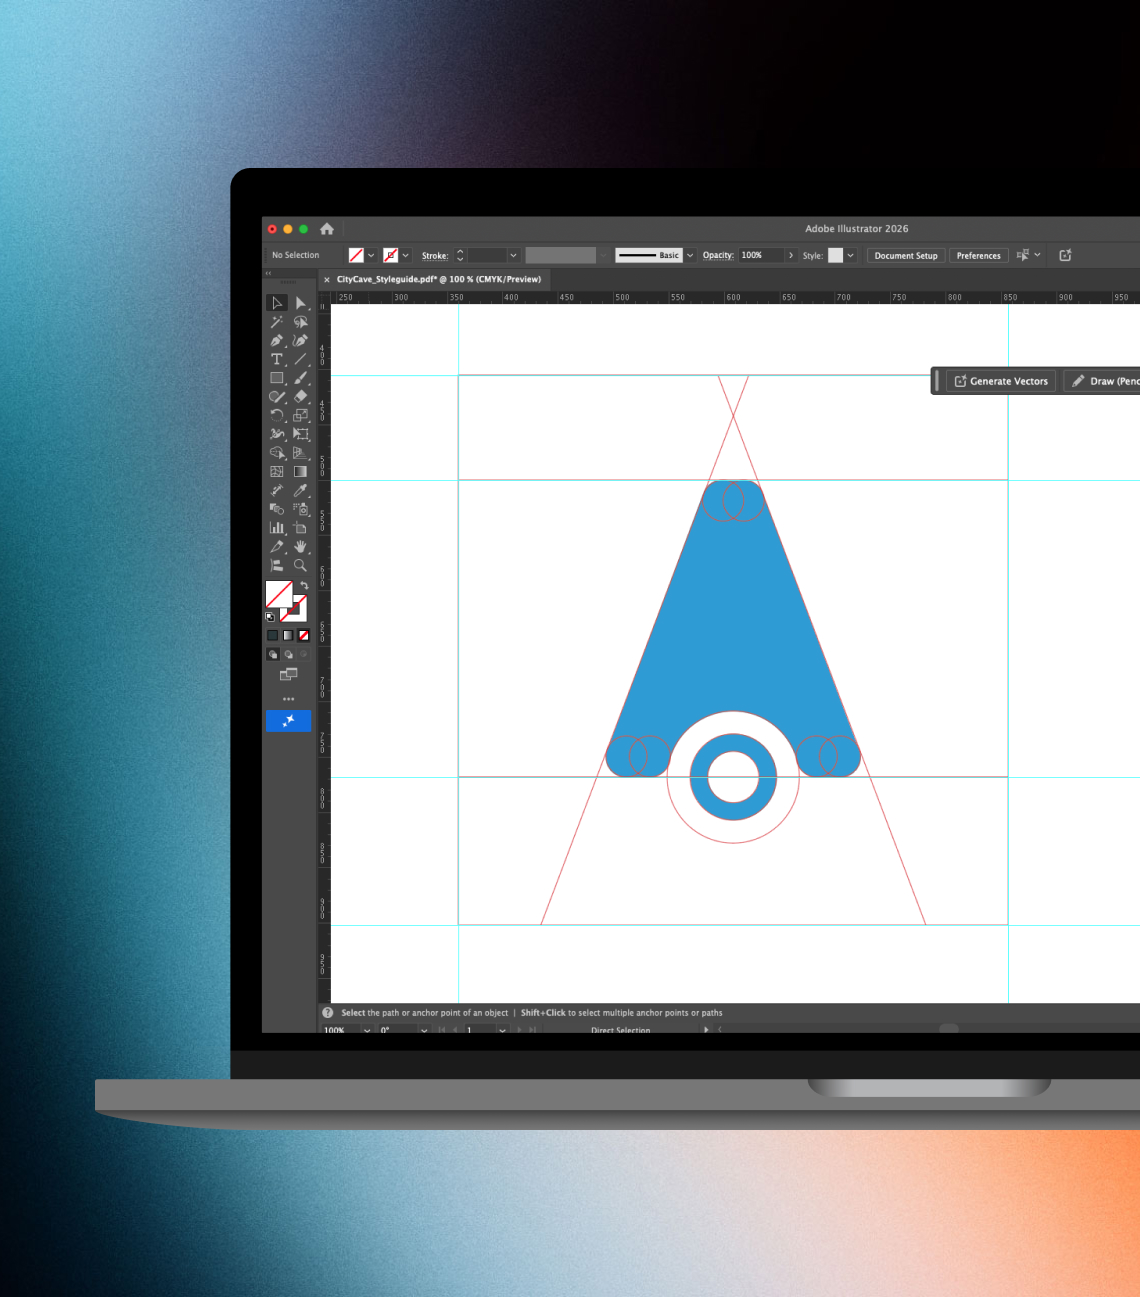Select the Rectangle tool
The width and height of the screenshot is (1140, 1297).
tap(277, 378)
